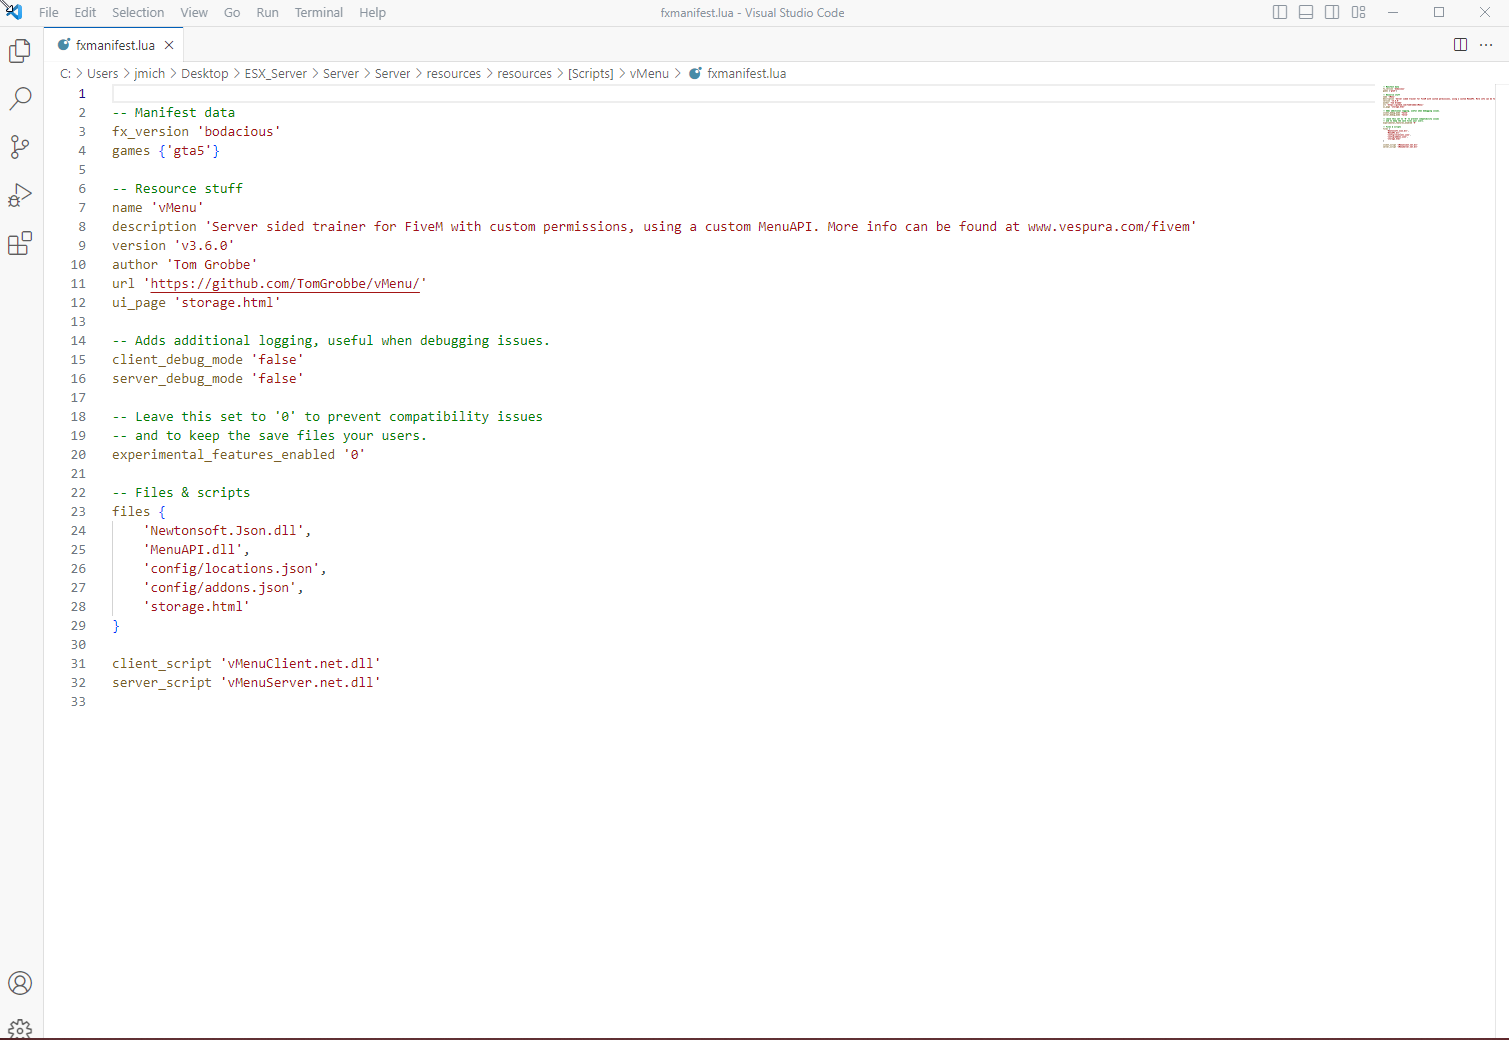Open the Manage gear icon
1509x1040 pixels.
click(x=20, y=1029)
